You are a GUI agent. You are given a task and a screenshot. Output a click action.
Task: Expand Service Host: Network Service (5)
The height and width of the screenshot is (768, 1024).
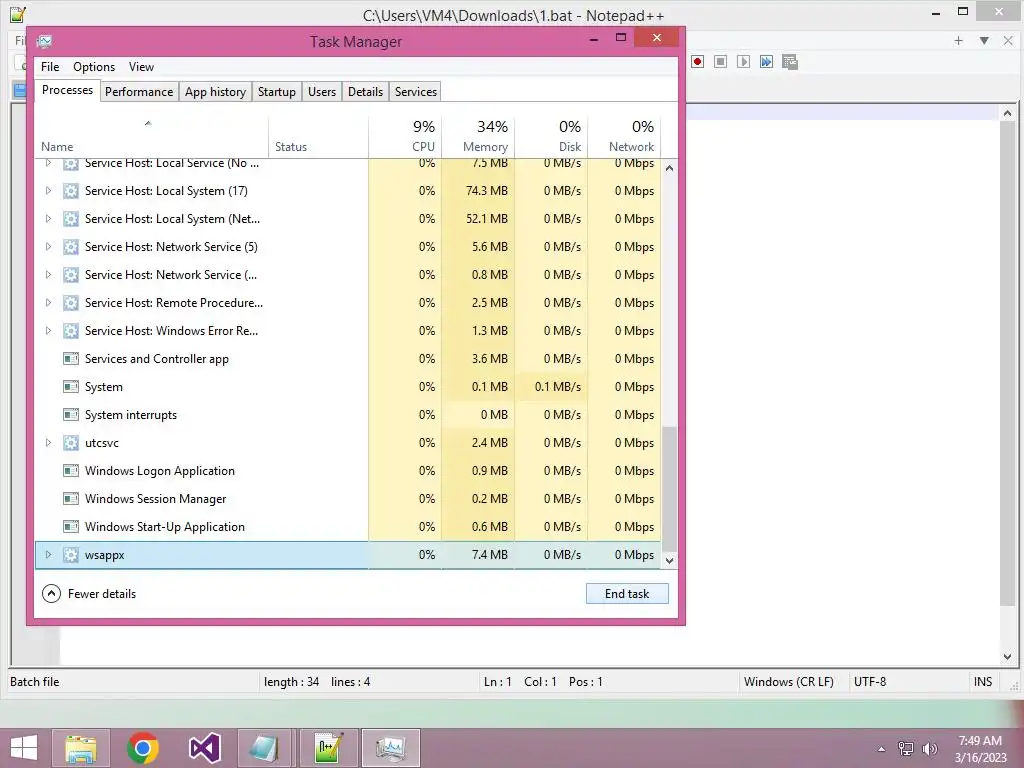pyautogui.click(x=48, y=247)
